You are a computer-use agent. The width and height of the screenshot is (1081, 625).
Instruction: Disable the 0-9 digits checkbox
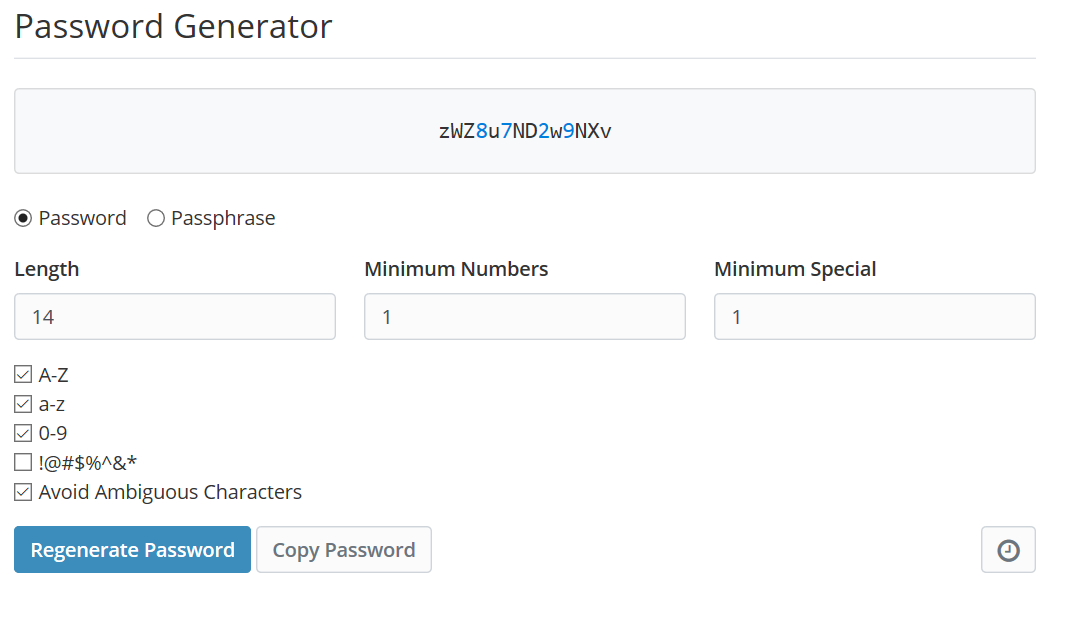tap(22, 432)
